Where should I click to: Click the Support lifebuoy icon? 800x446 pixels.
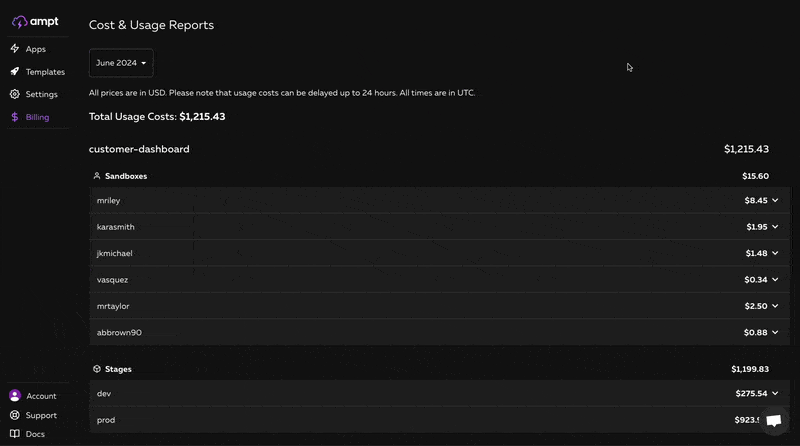pyautogui.click(x=15, y=415)
